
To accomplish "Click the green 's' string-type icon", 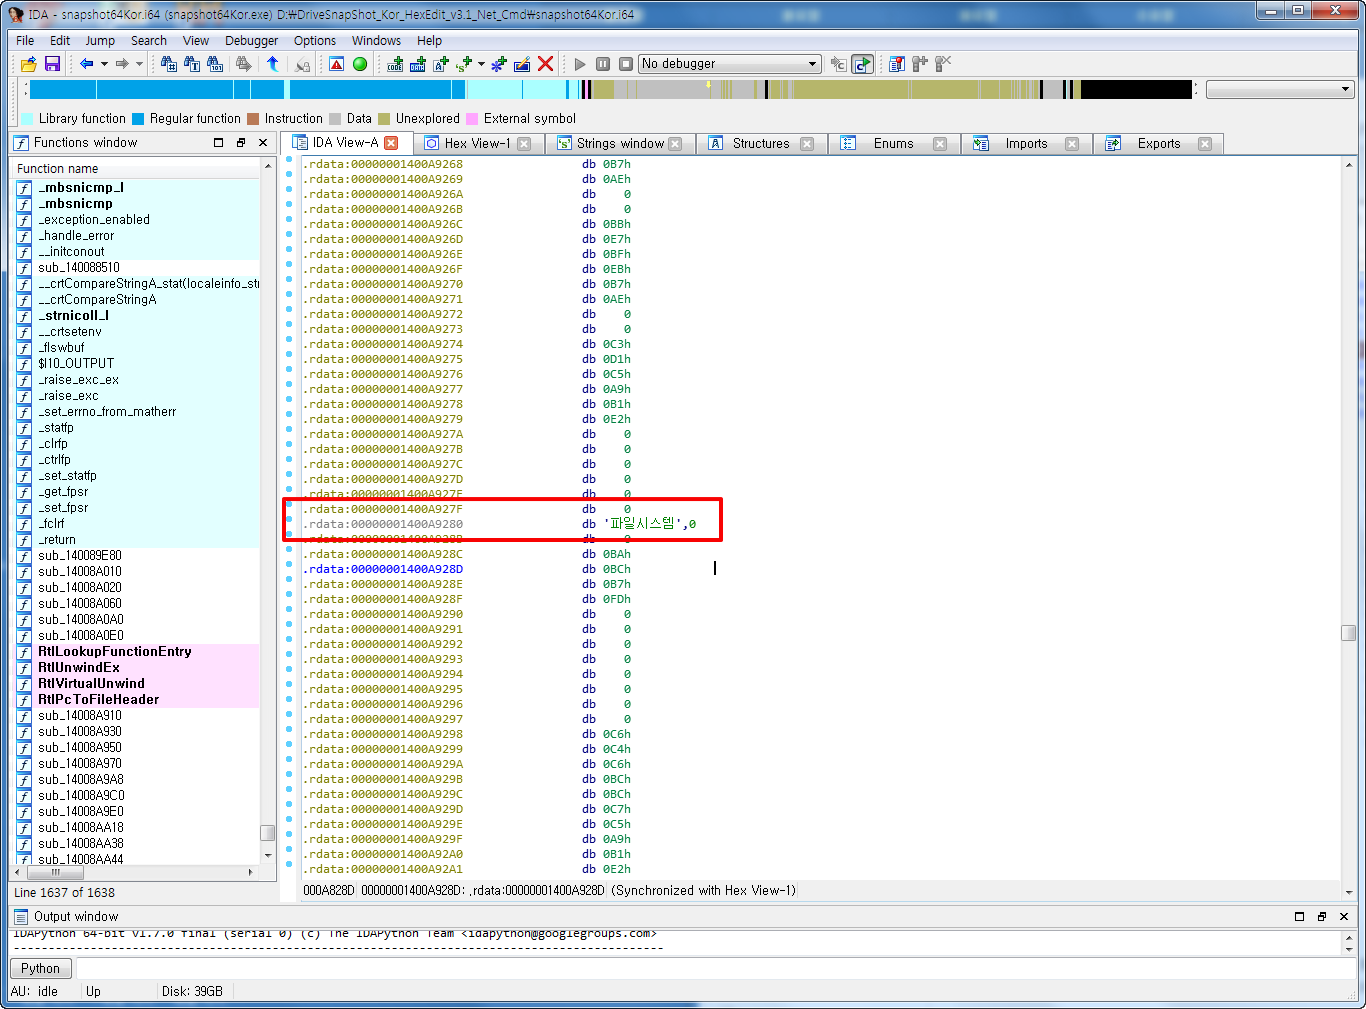I will pyautogui.click(x=464, y=64).
